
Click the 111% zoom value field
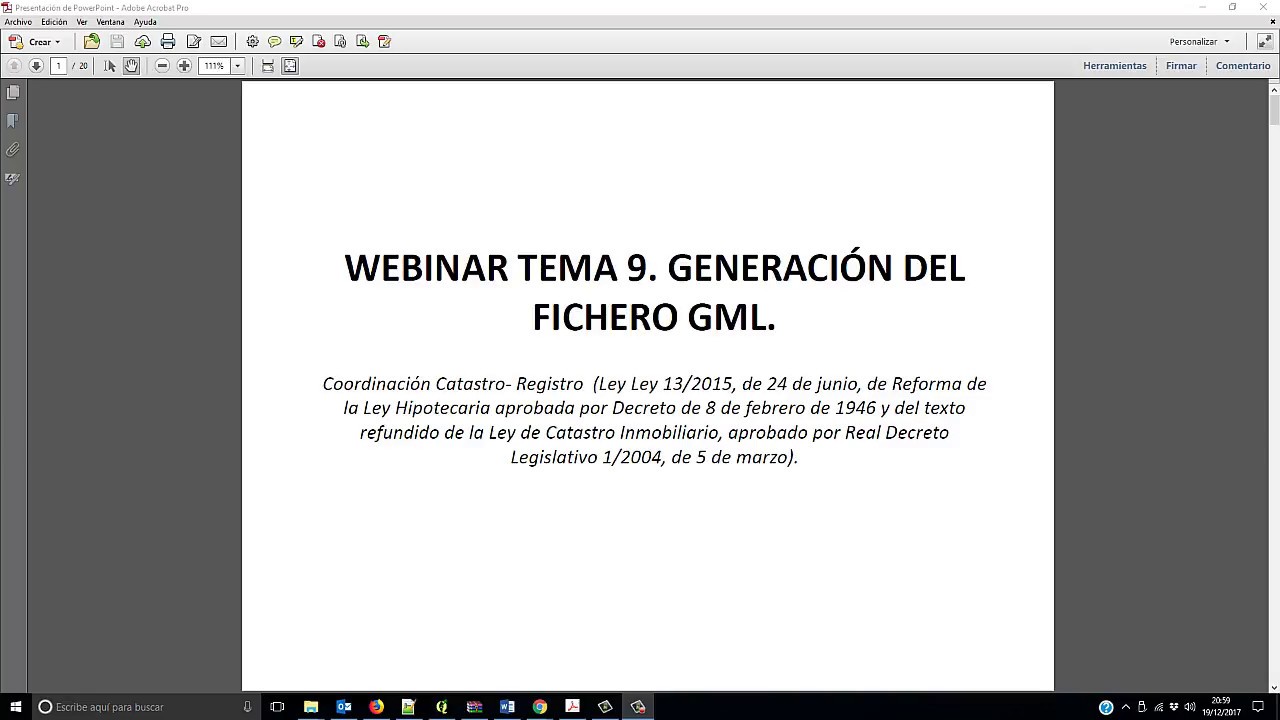click(214, 65)
